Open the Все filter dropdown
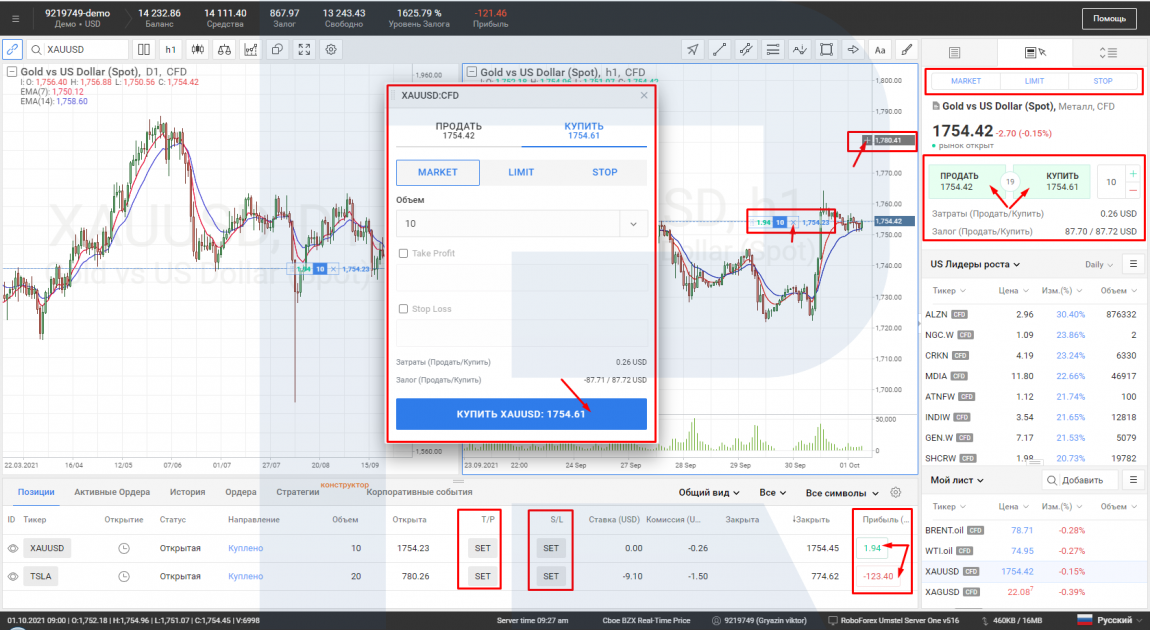The width and height of the screenshot is (1150, 630). (772, 492)
